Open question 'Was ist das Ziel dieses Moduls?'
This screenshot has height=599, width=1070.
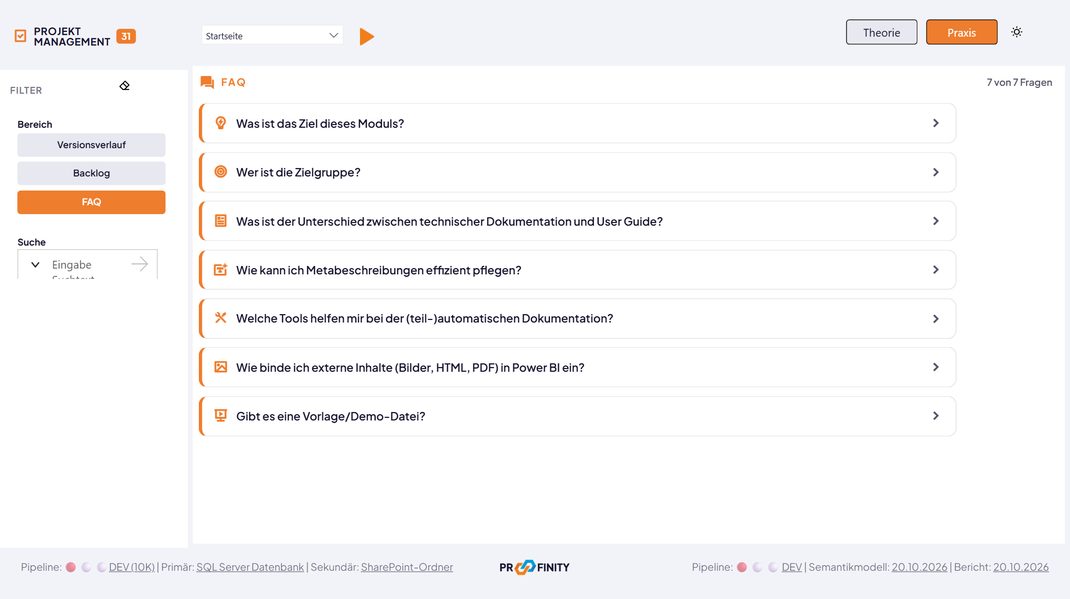[577, 123]
